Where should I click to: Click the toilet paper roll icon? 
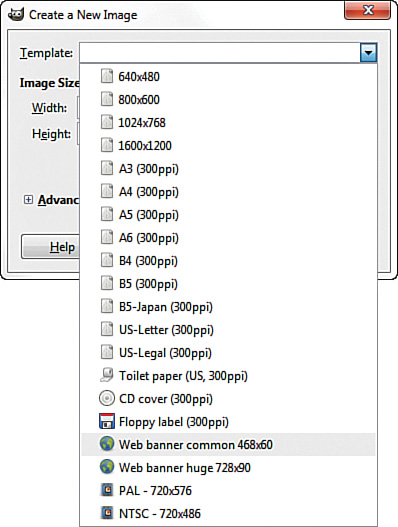[107, 375]
